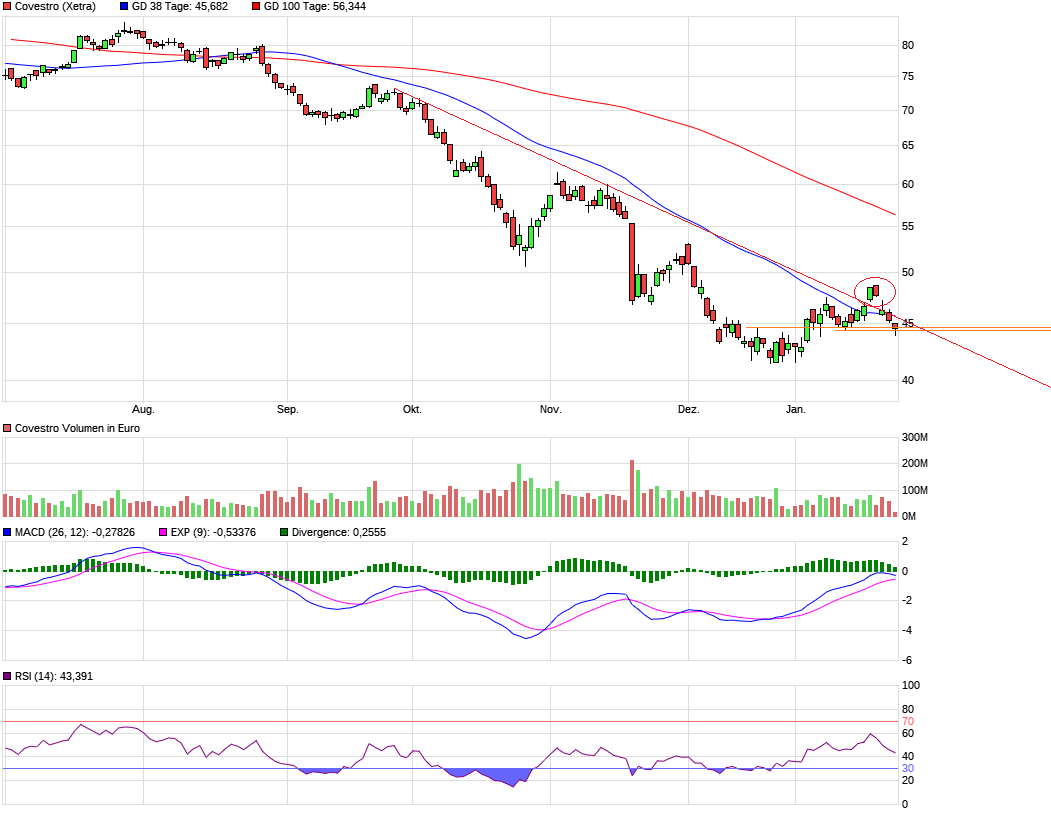Click the purple RSI (14) legend swatch
Screen dimensions: 1051x814
pyautogui.click(x=7, y=677)
